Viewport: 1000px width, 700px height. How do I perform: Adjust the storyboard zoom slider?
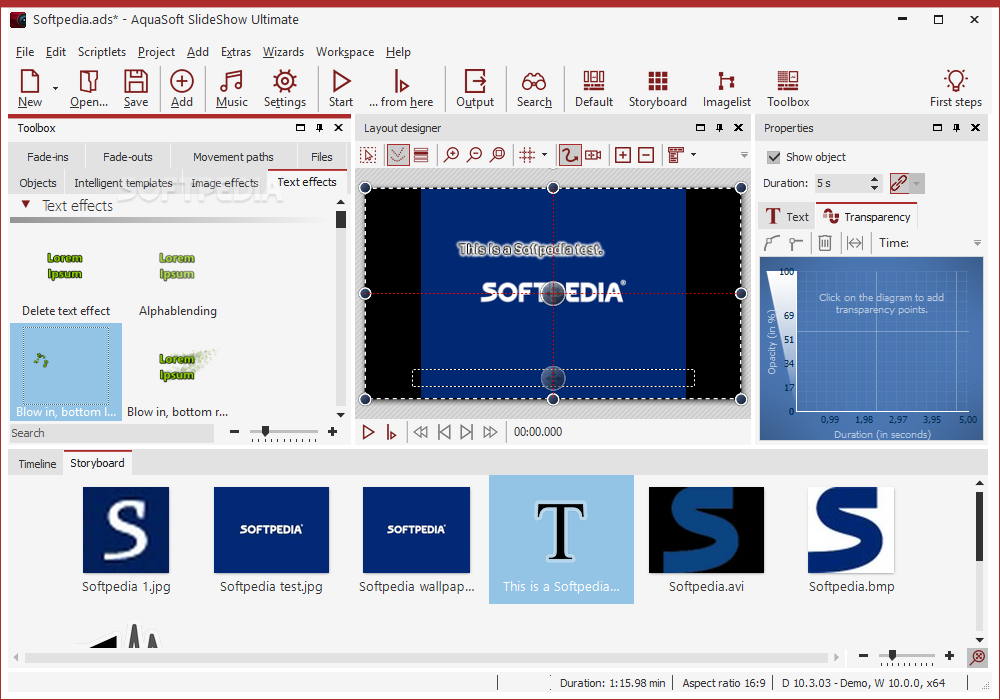(892, 655)
